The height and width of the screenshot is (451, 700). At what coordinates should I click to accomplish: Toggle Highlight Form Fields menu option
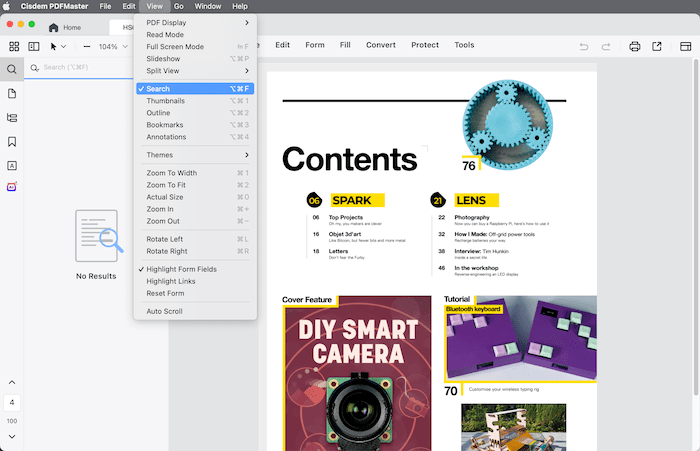tap(181, 269)
